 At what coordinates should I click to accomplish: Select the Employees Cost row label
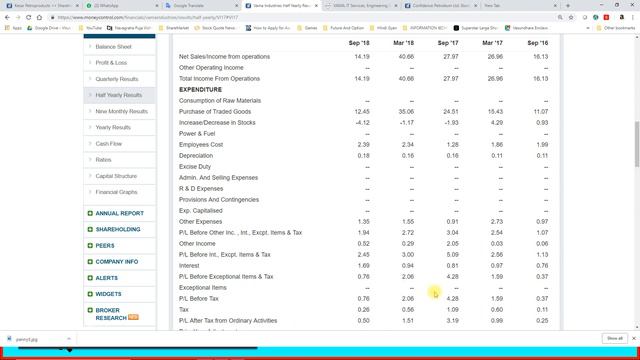click(x=201, y=144)
